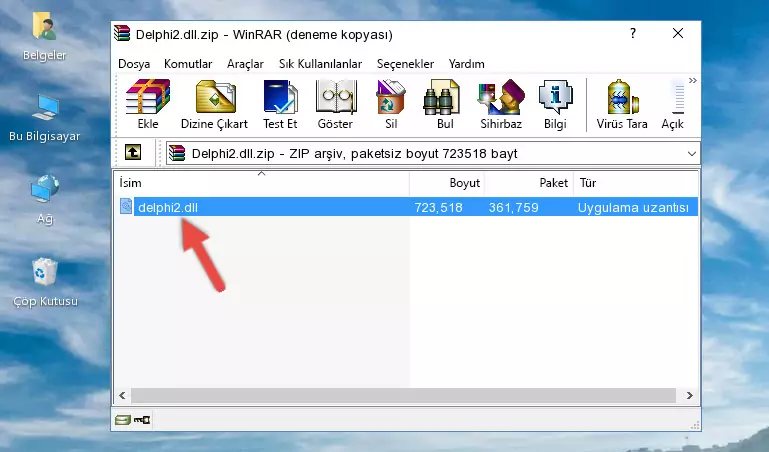Click the Uygulama uzantısı type cell

pyautogui.click(x=633, y=207)
